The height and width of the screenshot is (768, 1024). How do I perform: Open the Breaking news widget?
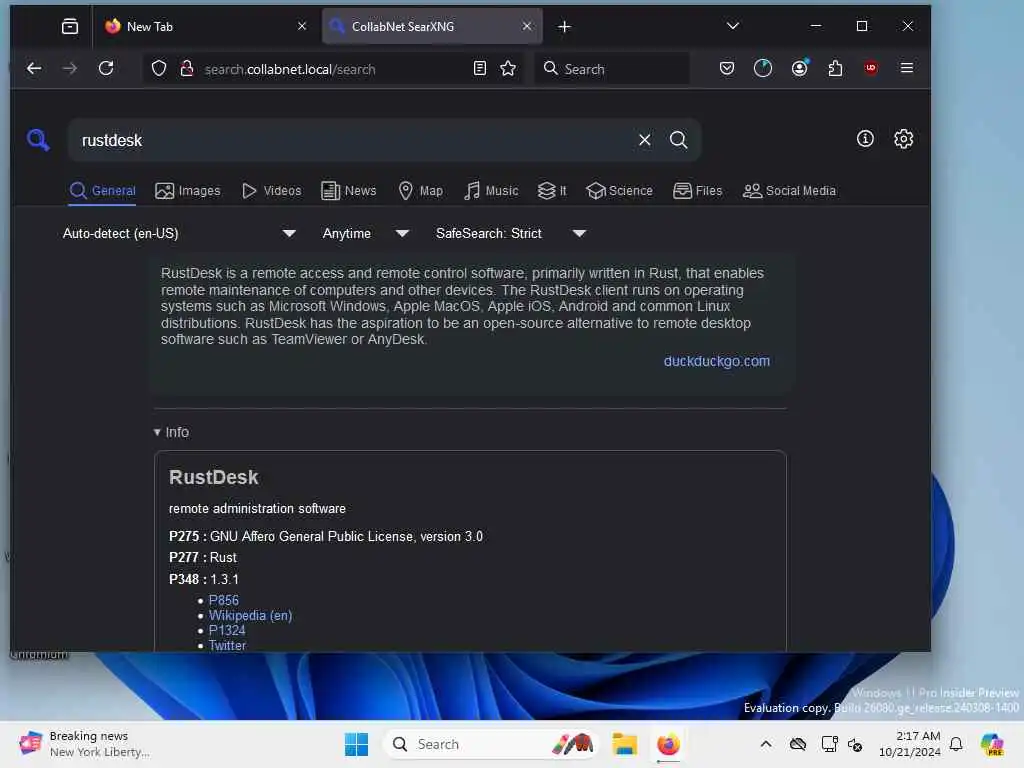[x=85, y=744]
